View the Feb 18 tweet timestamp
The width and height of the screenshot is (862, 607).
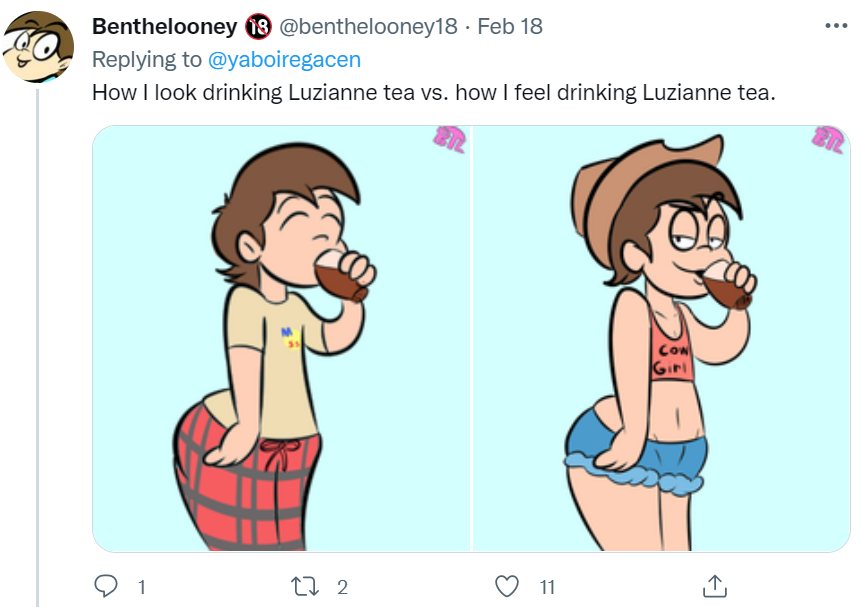(x=510, y=26)
